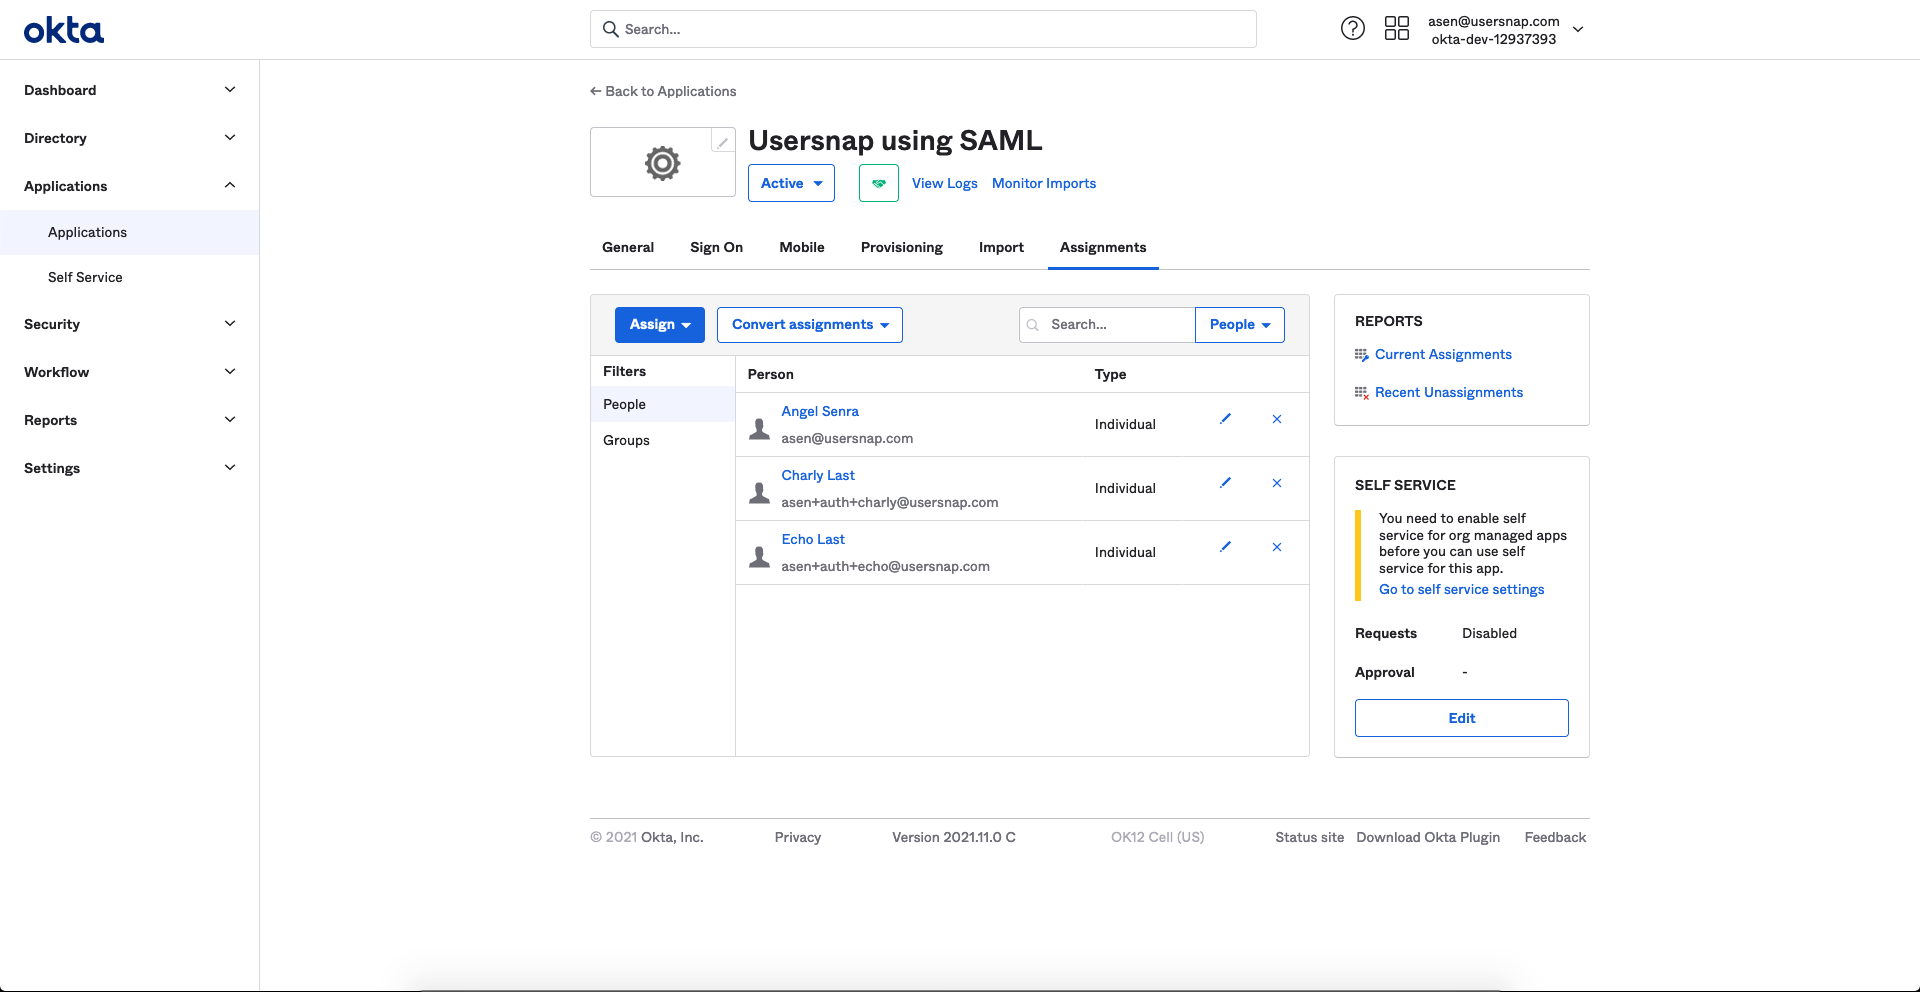Edit Charly Last's assignment pencil icon
The image size is (1920, 992).
pyautogui.click(x=1225, y=483)
